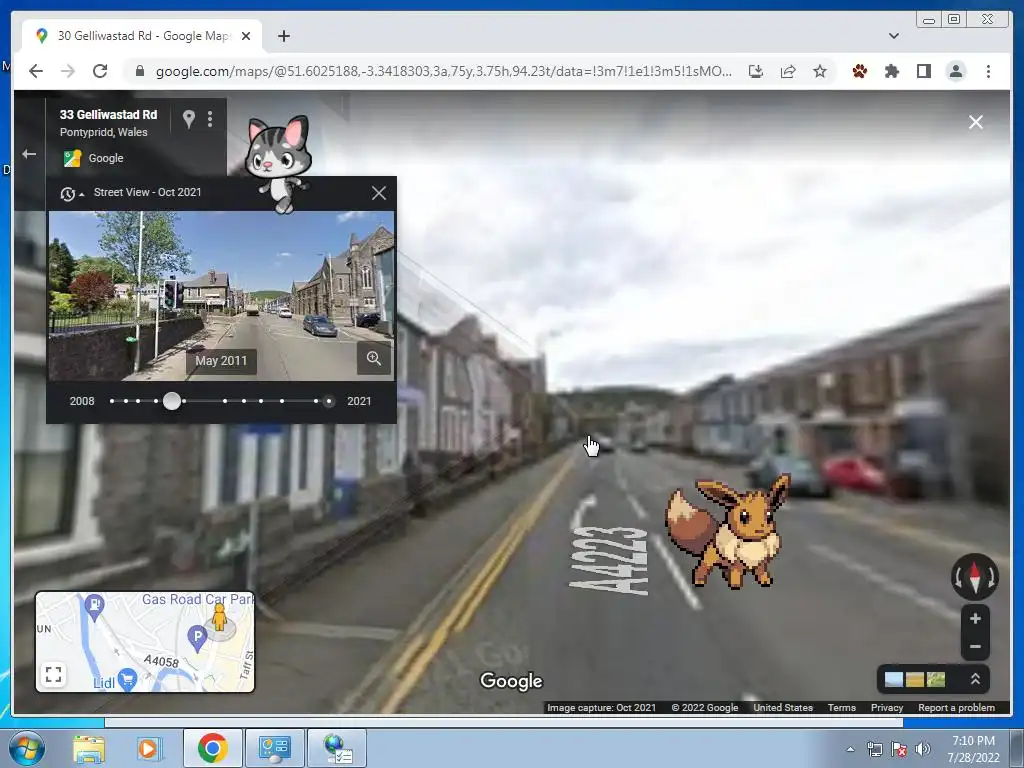The image size is (1024, 768).
Task: Toggle the browser side panel
Action: (x=923, y=71)
